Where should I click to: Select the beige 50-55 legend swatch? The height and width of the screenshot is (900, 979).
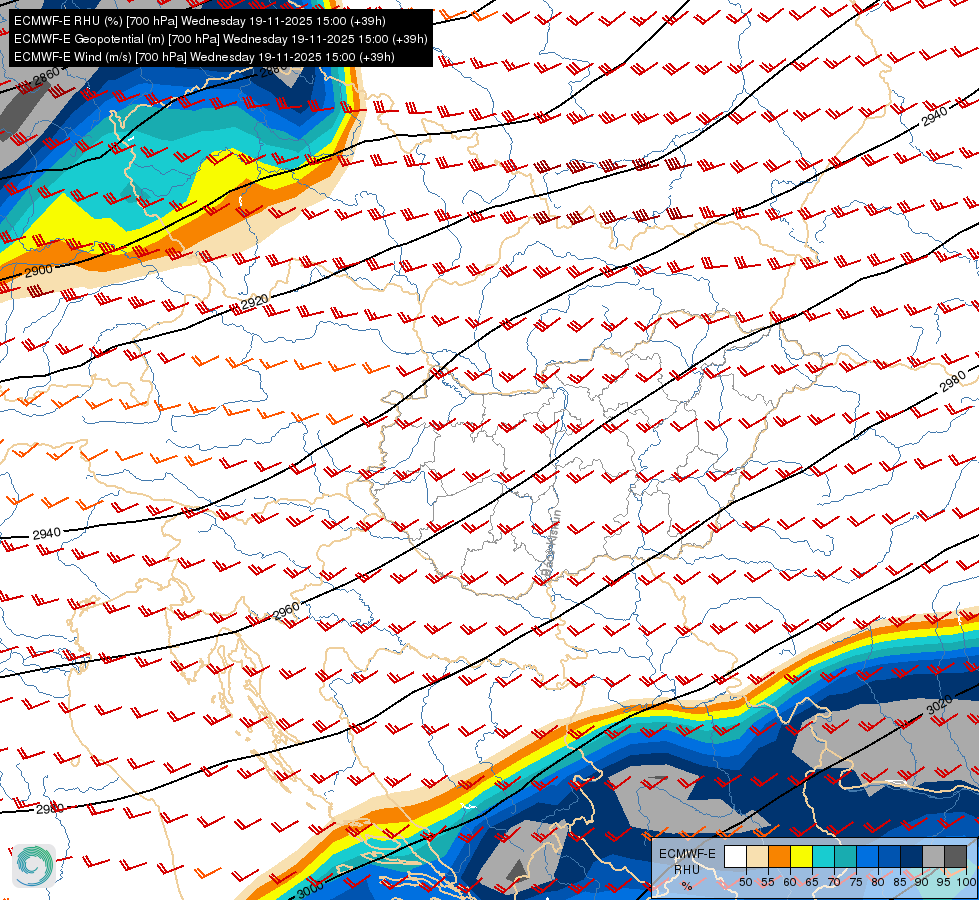pyautogui.click(x=757, y=857)
